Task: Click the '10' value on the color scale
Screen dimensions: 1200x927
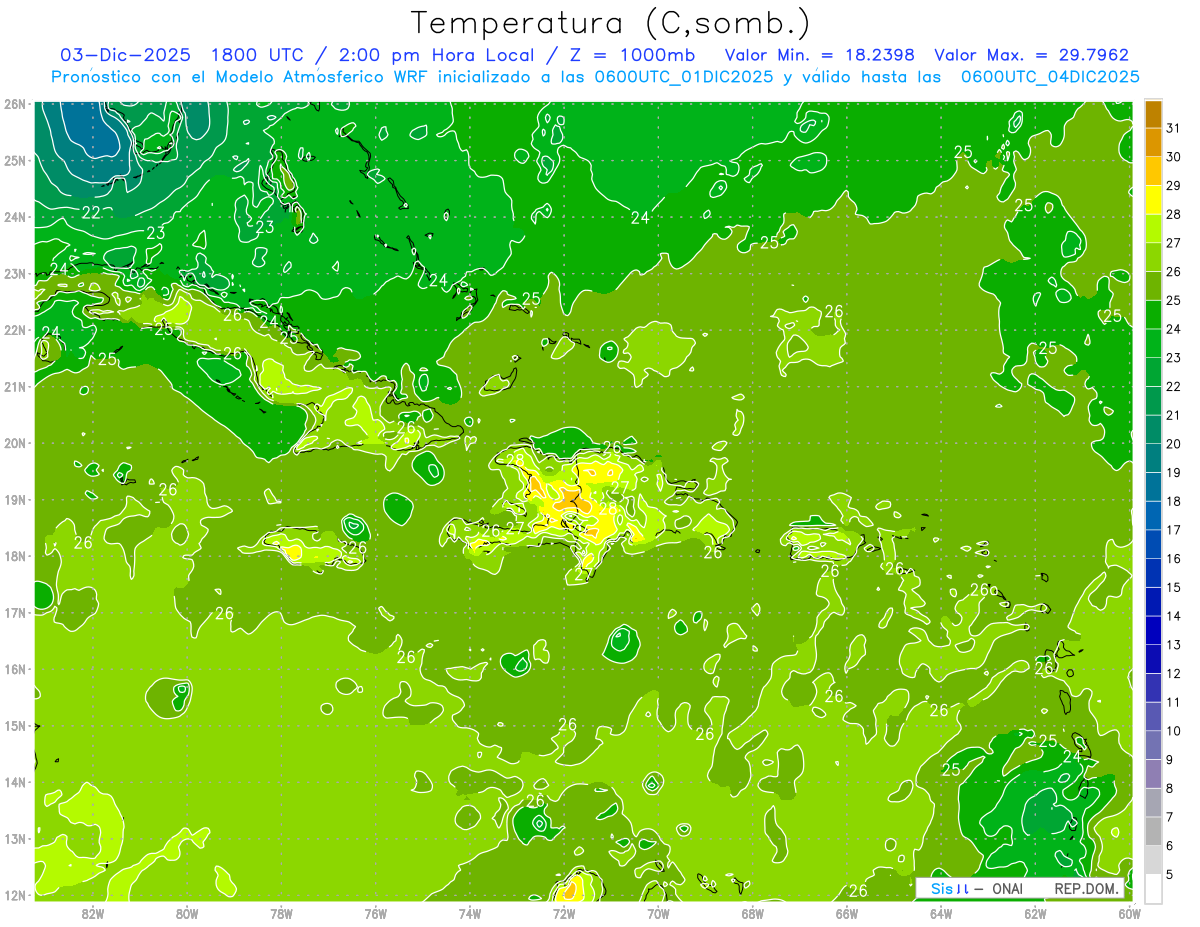Action: [1174, 731]
